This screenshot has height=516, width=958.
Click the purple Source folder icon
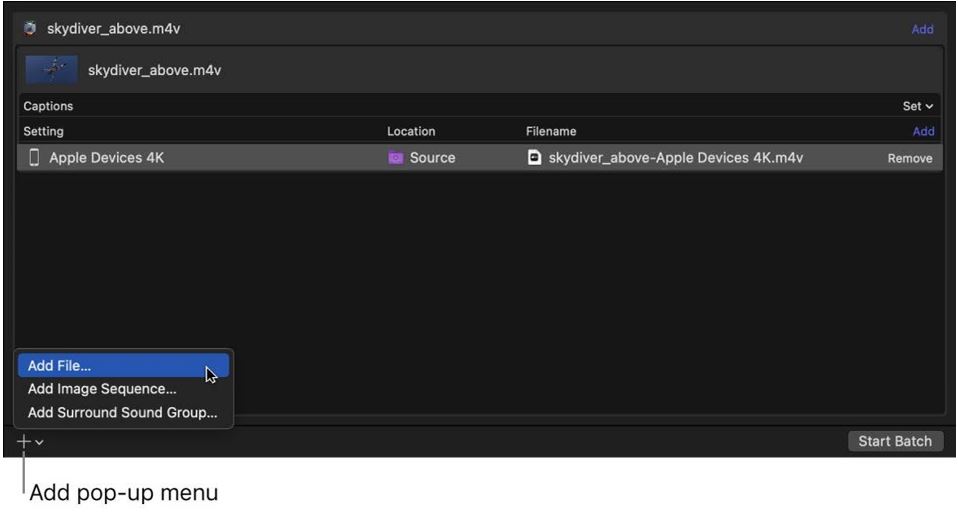[395, 158]
